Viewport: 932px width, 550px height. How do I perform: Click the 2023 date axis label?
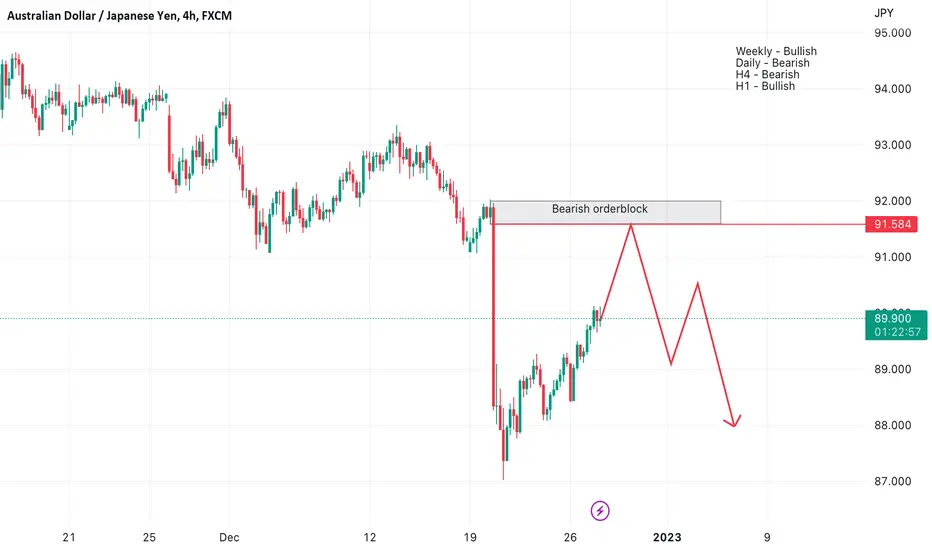coord(667,537)
